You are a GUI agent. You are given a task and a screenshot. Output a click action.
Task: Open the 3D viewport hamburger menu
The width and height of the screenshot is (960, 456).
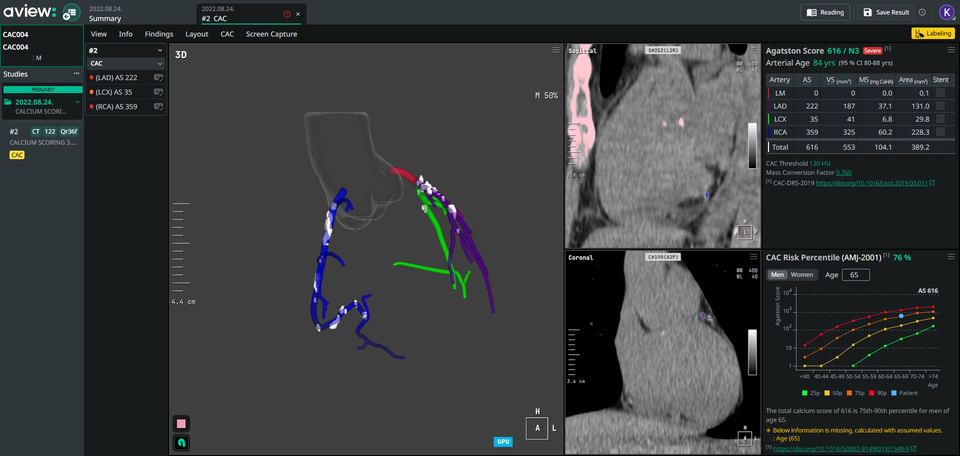555,50
